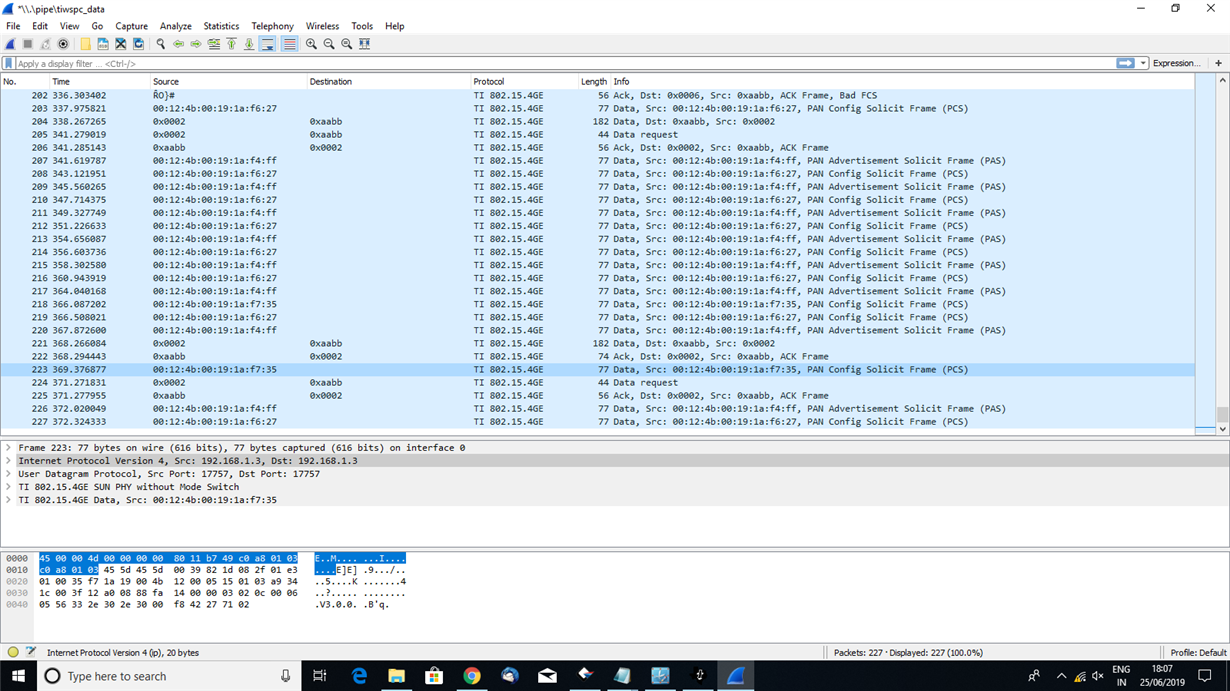Open the Capture menu
Screen dimensions: 1230x691
coord(131,26)
